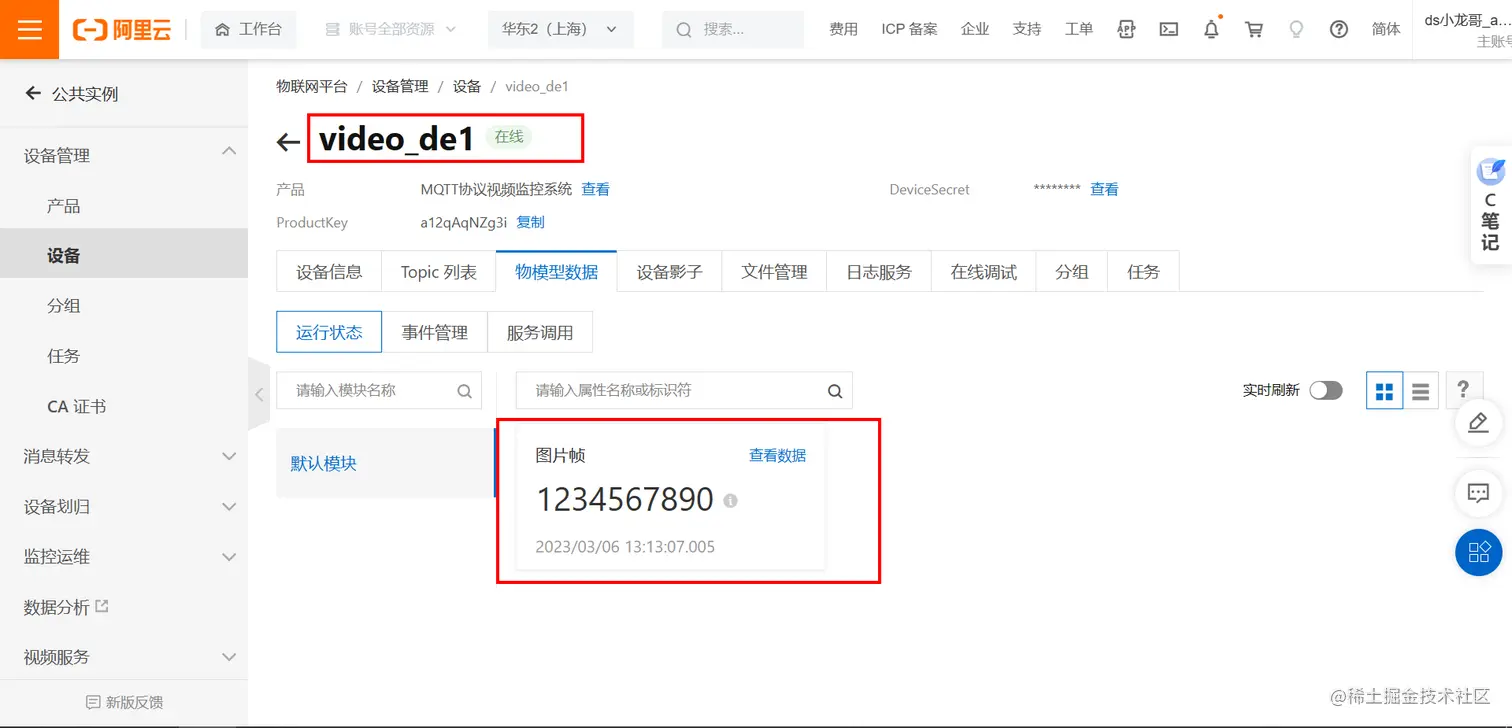Select the 物模型数据 tab
1512x728 pixels.
[557, 272]
